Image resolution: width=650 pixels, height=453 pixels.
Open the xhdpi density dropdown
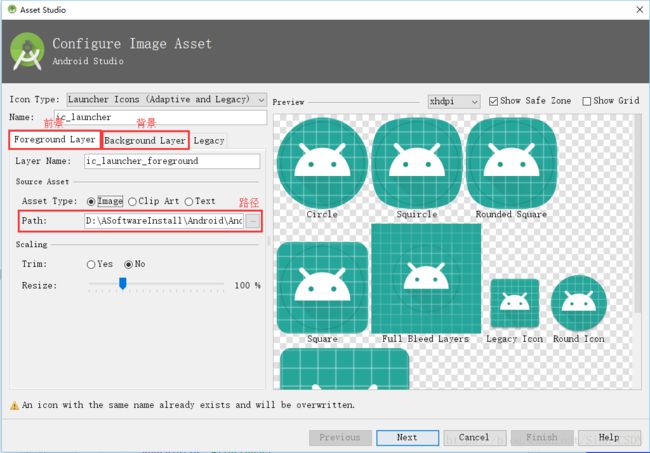tap(454, 101)
